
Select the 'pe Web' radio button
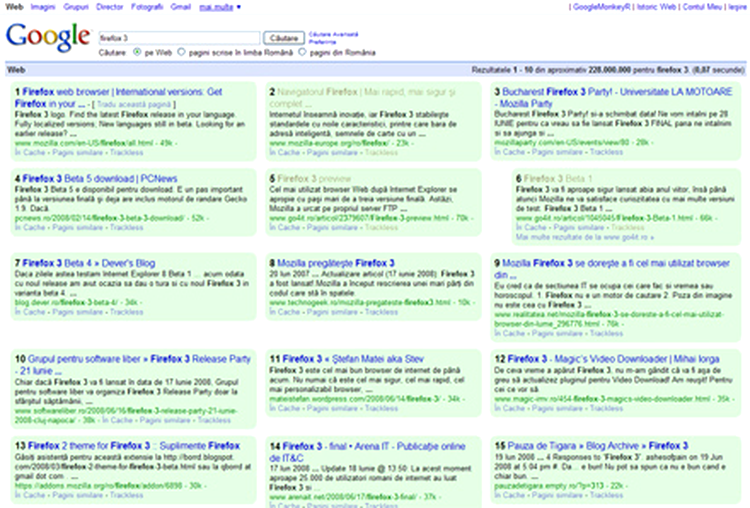pyautogui.click(x=137, y=52)
